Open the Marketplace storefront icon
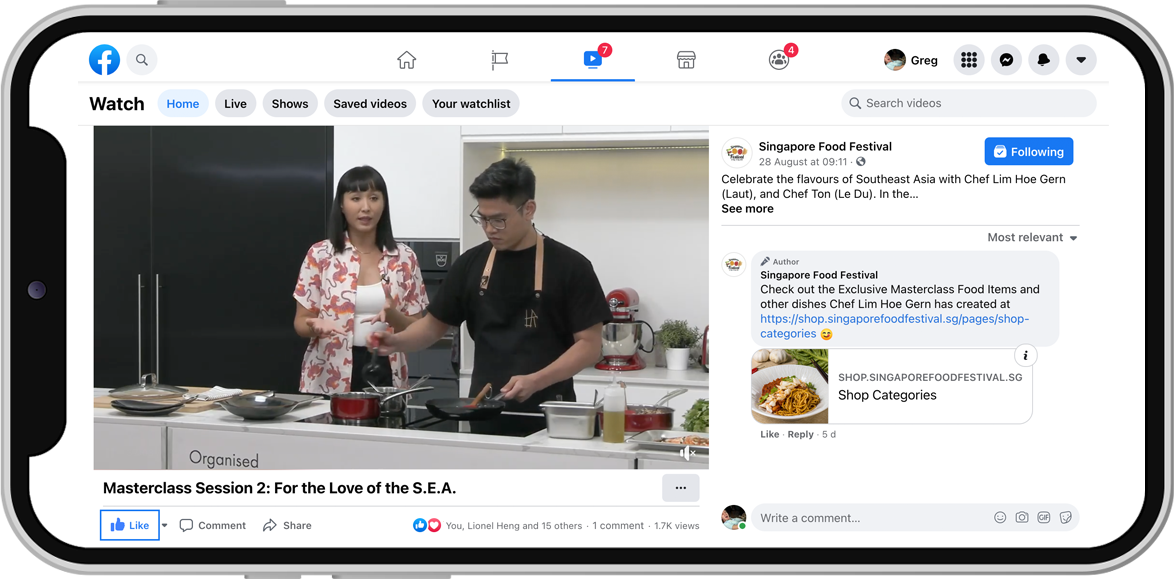 tap(686, 60)
